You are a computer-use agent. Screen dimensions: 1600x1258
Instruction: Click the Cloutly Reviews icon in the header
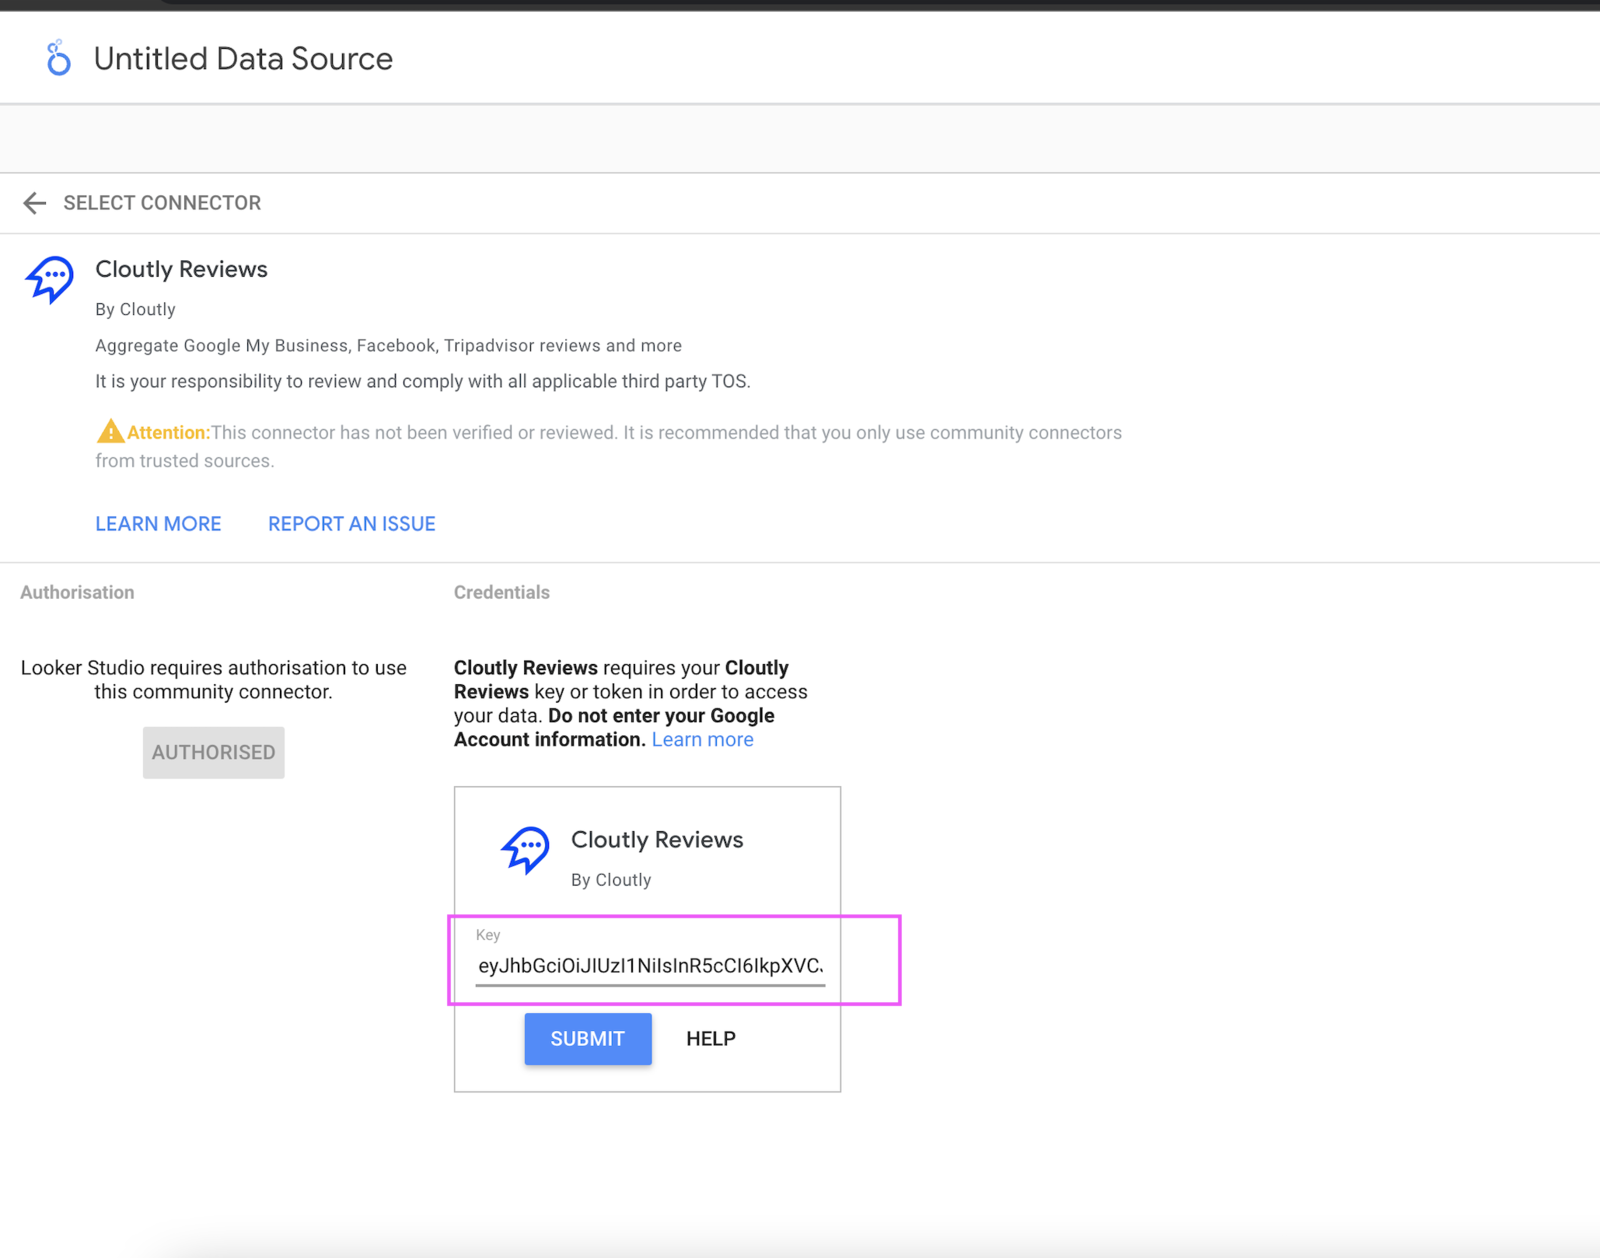(x=49, y=279)
